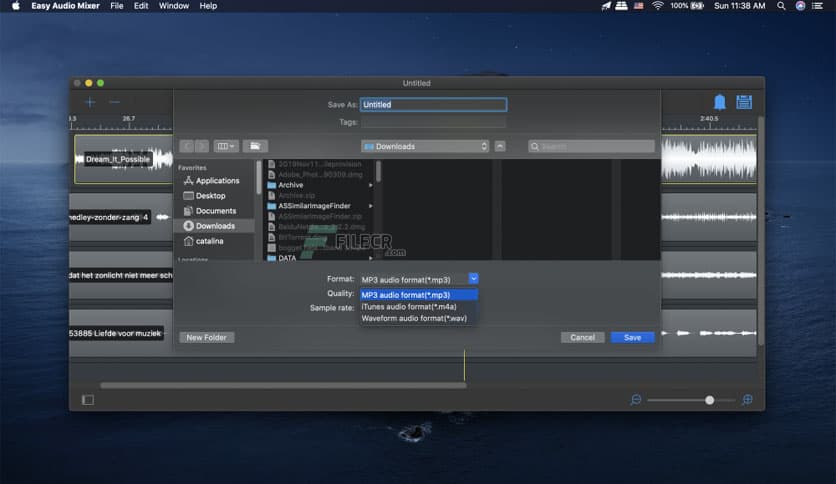The height and width of the screenshot is (484, 836).
Task: Click the Siri icon in menu bar
Action: tap(800, 6)
